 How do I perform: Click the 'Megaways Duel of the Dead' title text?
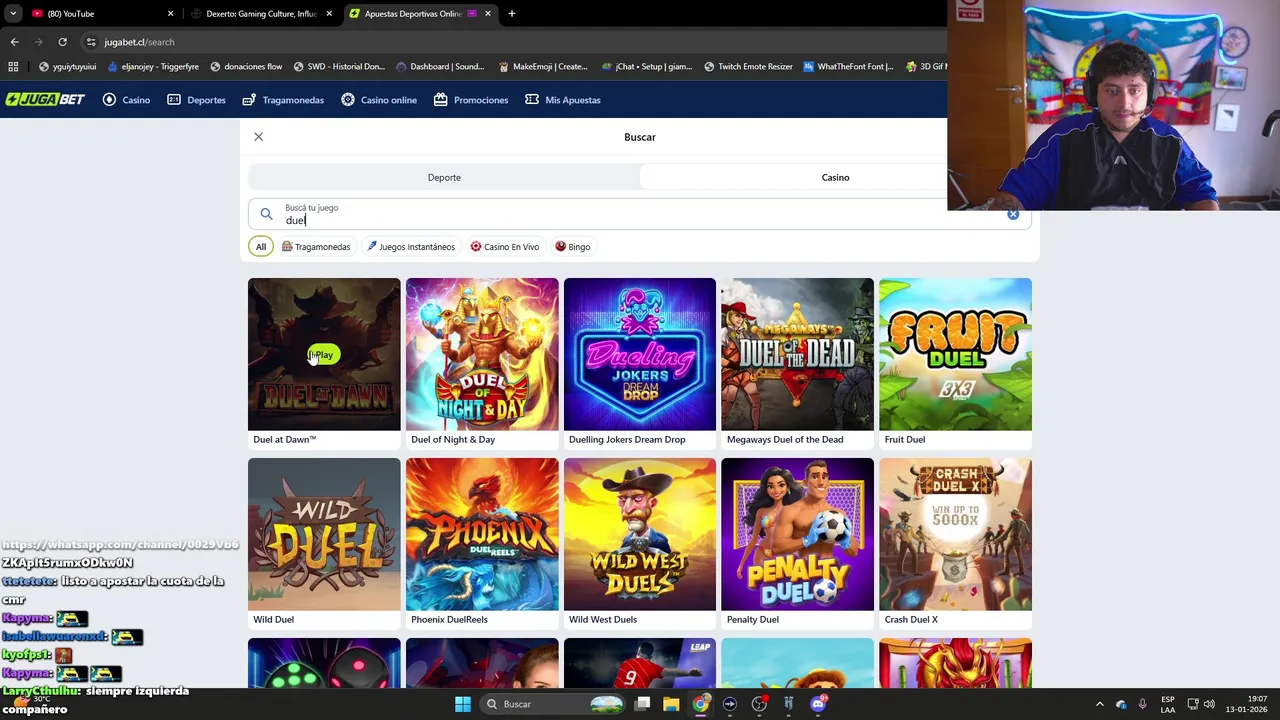785,440
